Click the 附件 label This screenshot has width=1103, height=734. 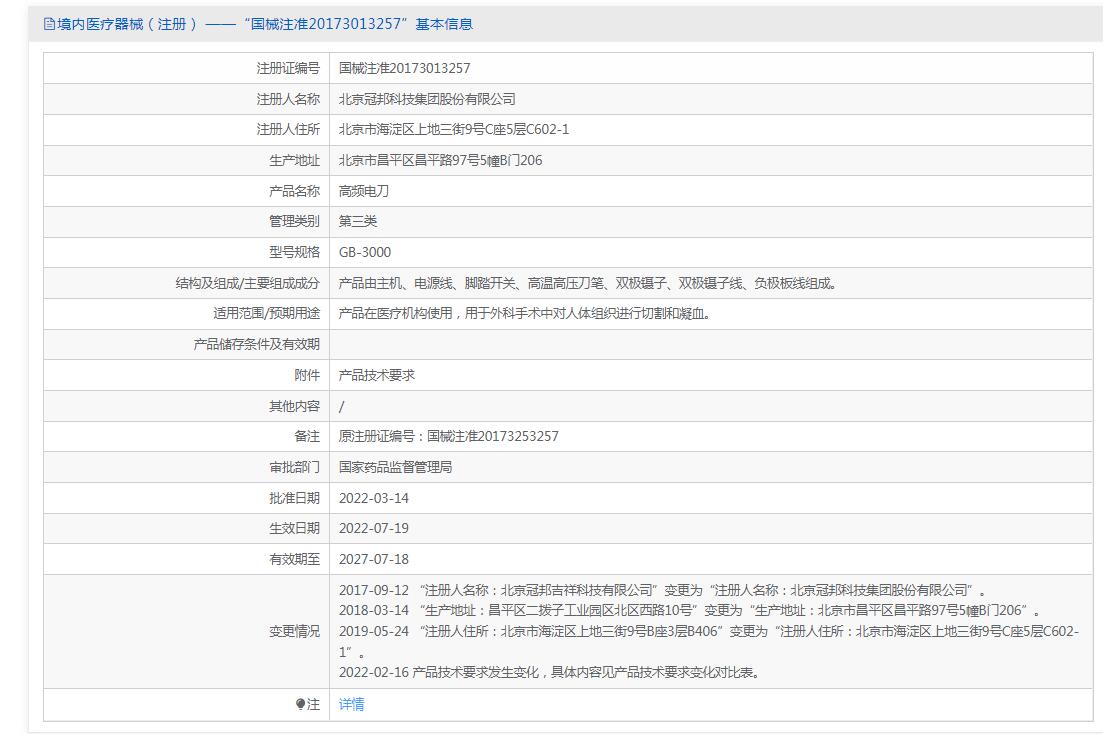(307, 375)
